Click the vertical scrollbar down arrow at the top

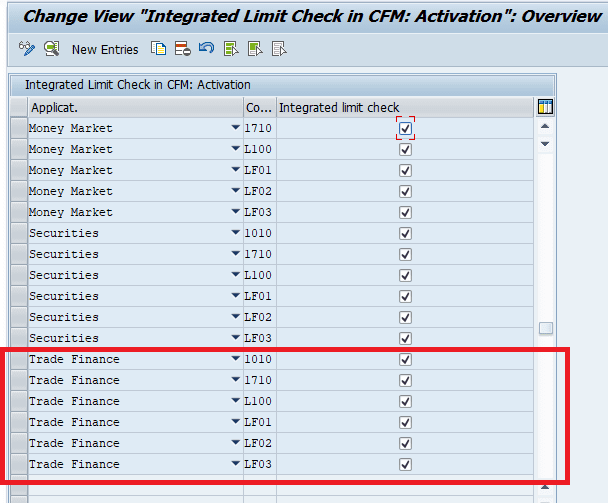pos(545,144)
